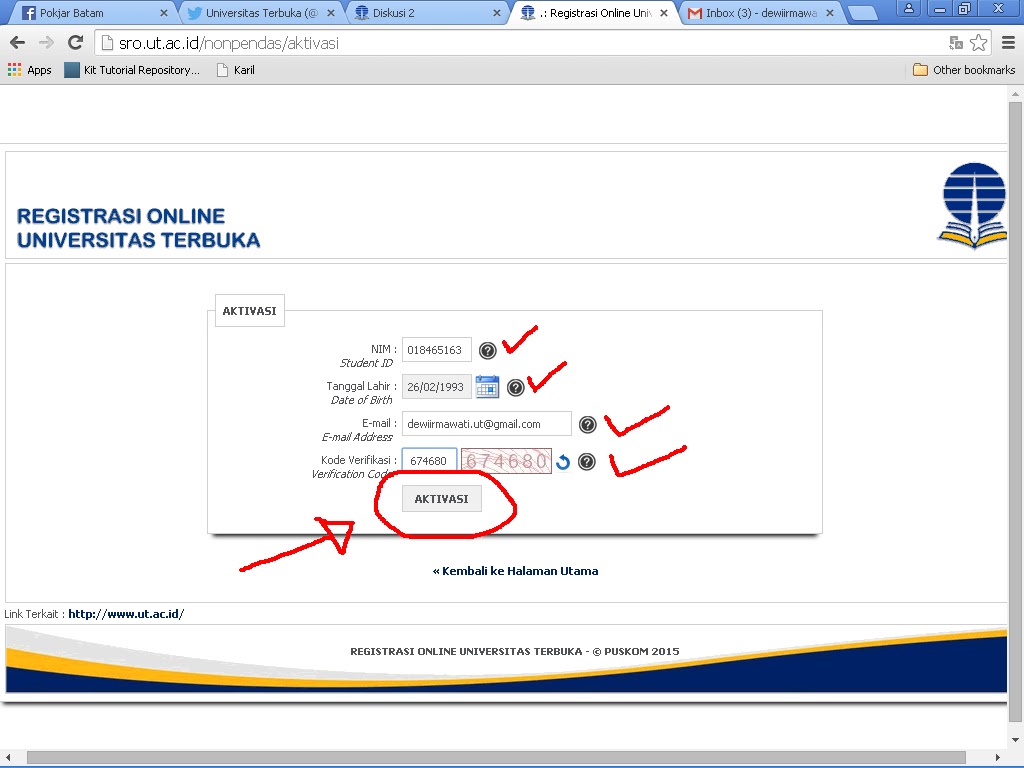This screenshot has height=768, width=1024.
Task: Close the Registrasi Online tab
Action: (664, 13)
